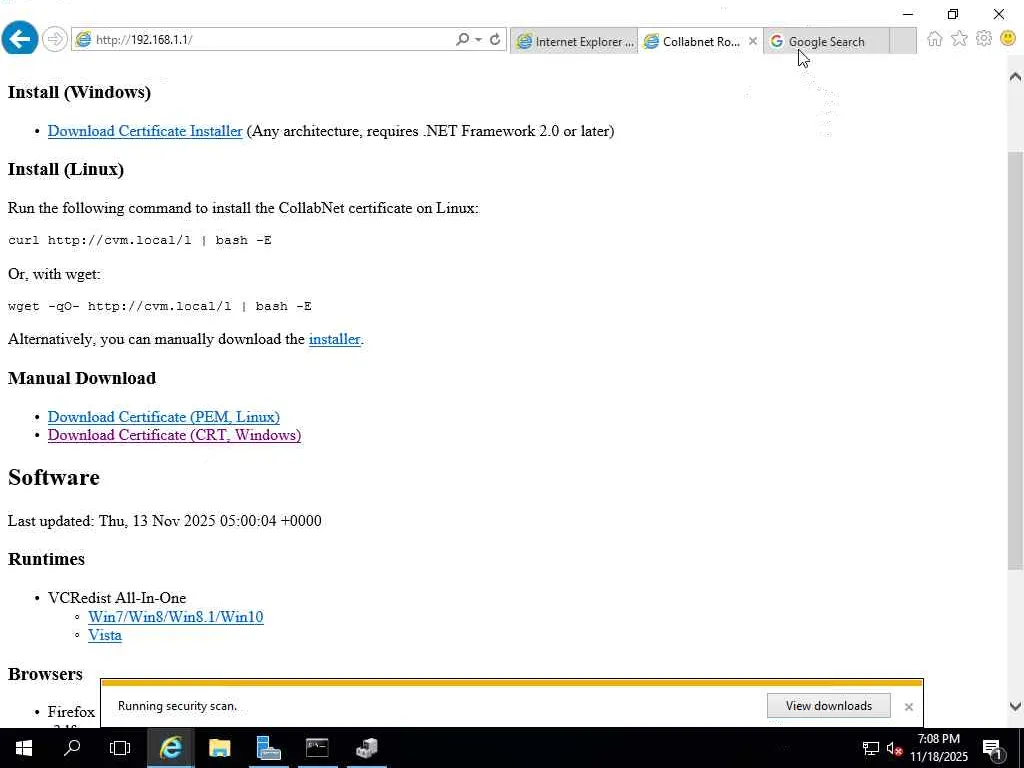Click the Install (Linux) heading
This screenshot has height=768, width=1024.
pyautogui.click(x=66, y=170)
